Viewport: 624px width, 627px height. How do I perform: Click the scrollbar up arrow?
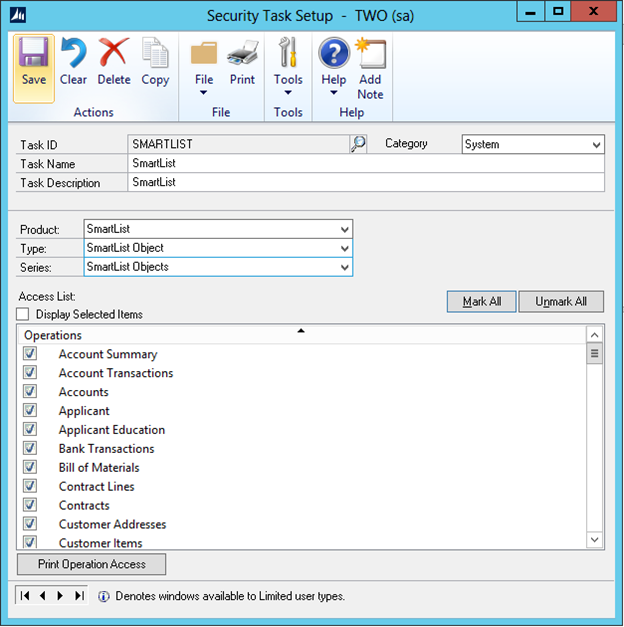click(x=594, y=335)
